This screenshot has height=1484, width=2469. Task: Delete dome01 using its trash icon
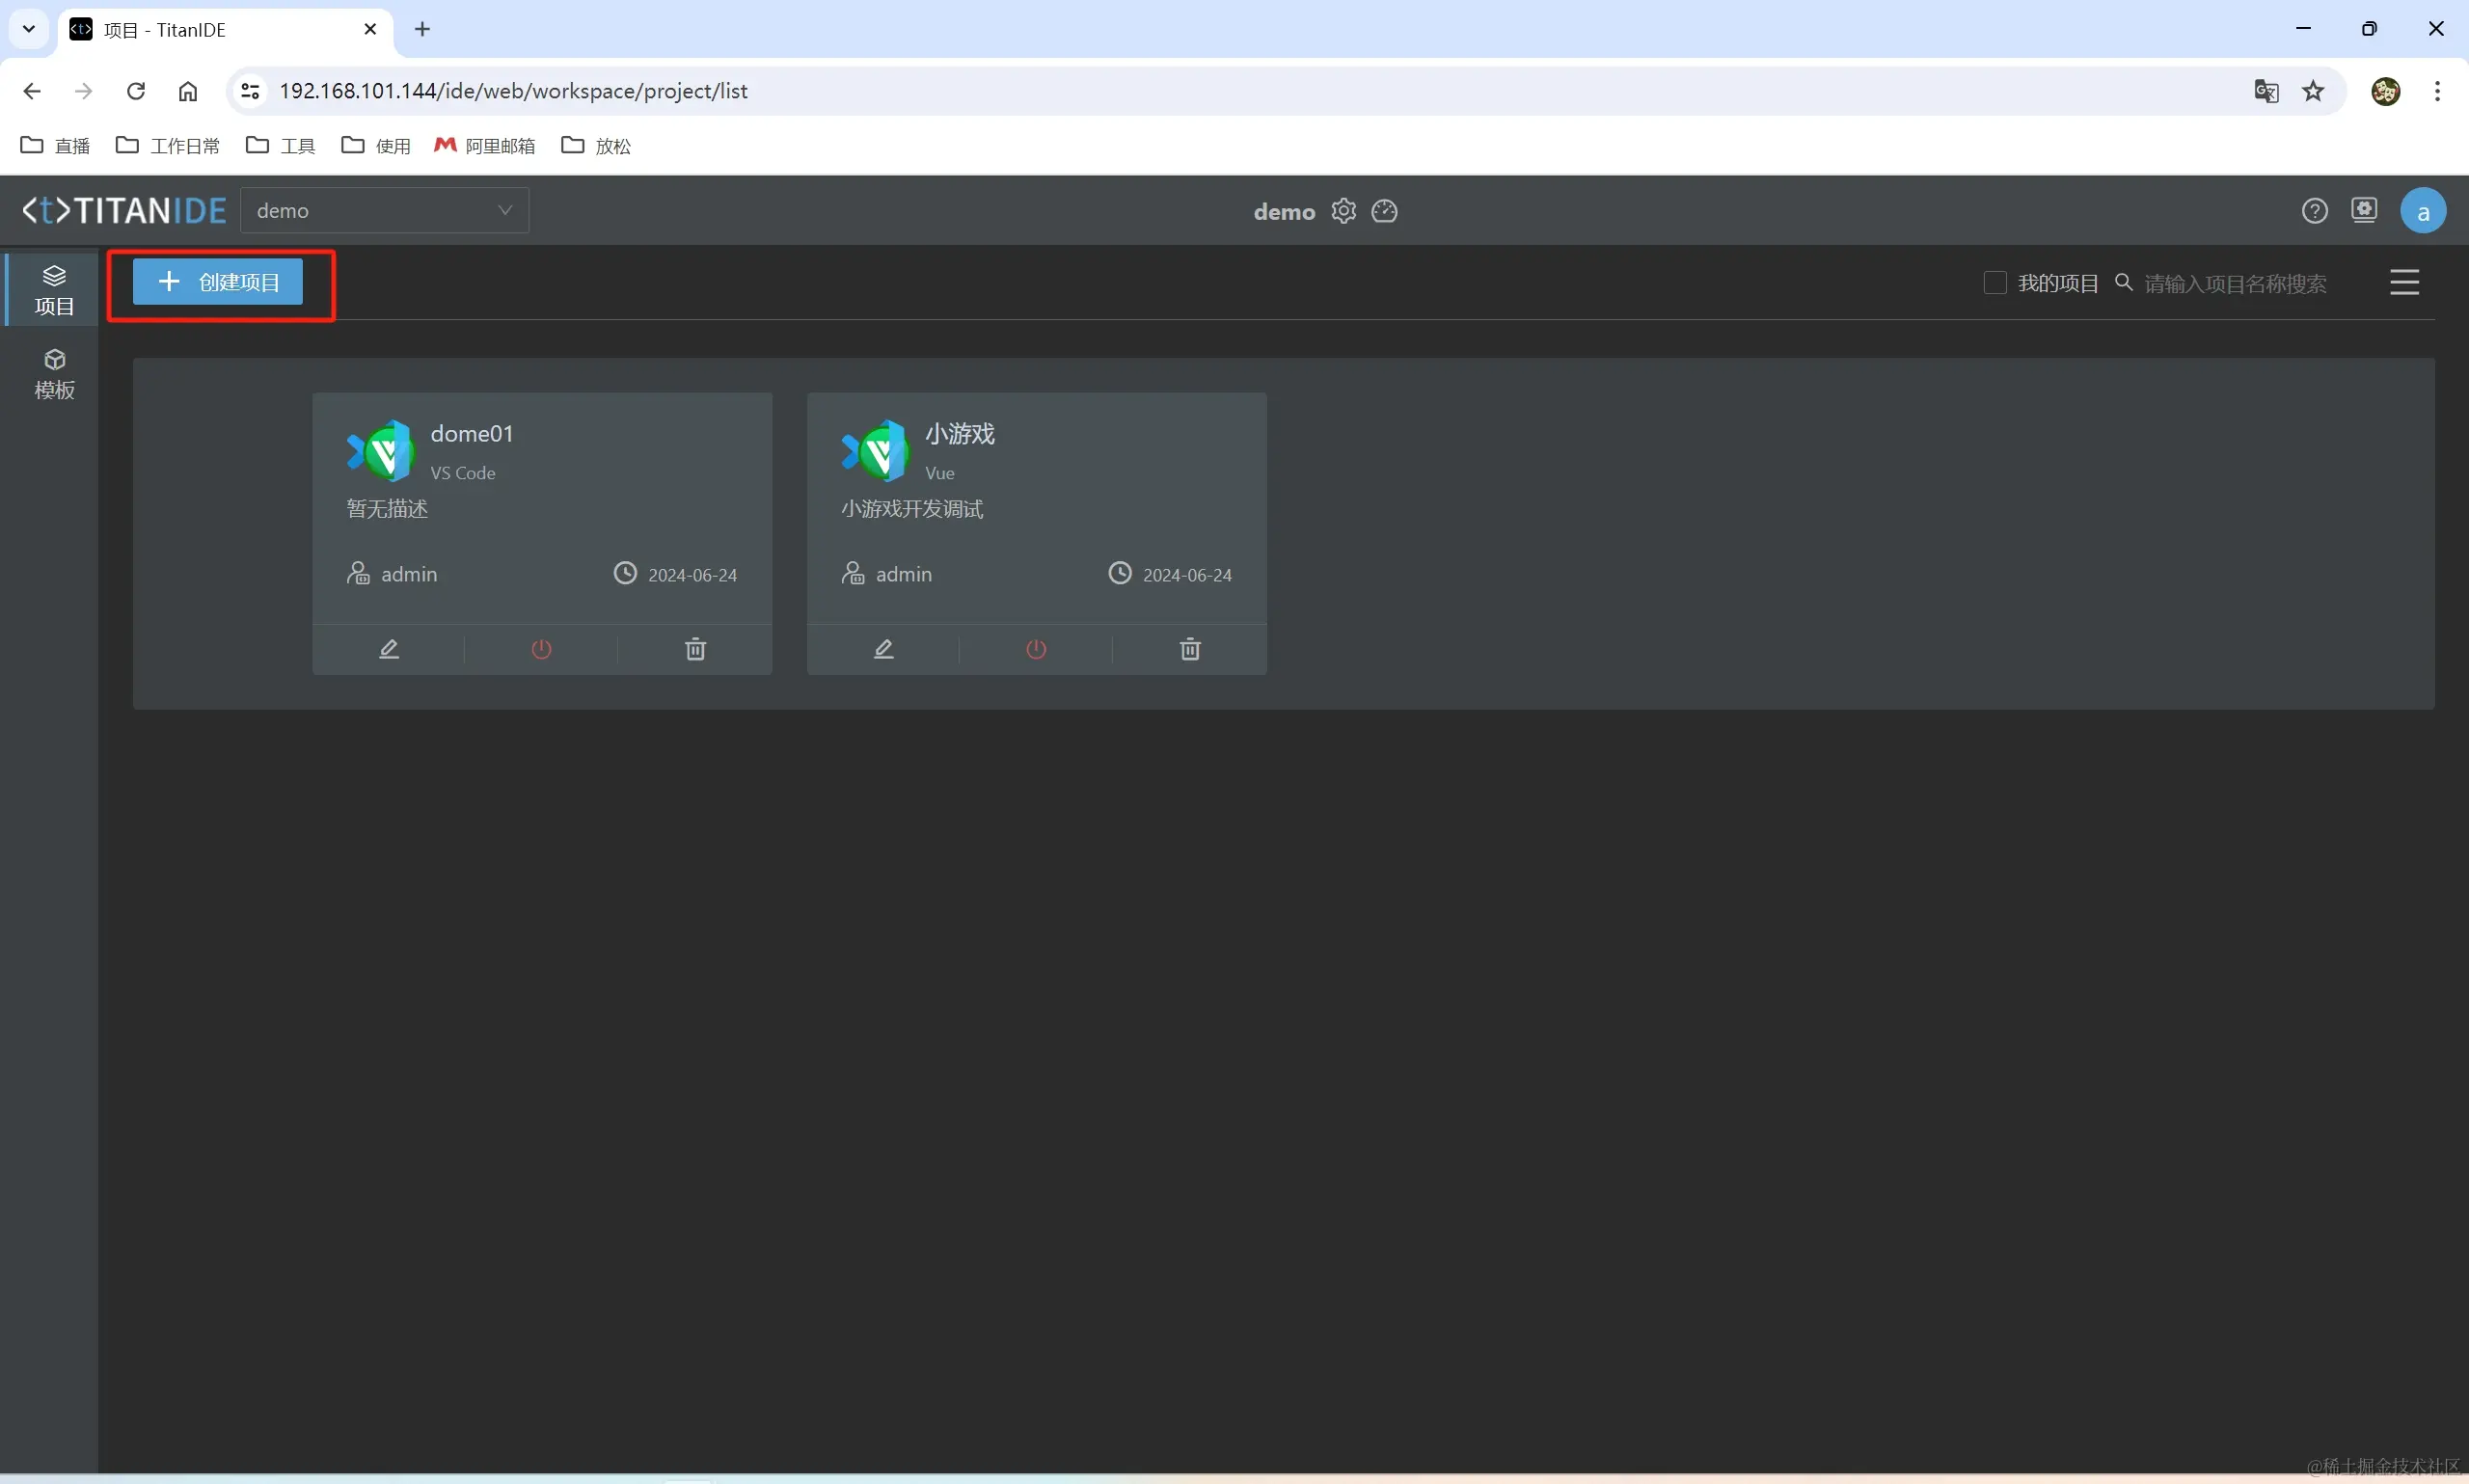click(x=695, y=649)
